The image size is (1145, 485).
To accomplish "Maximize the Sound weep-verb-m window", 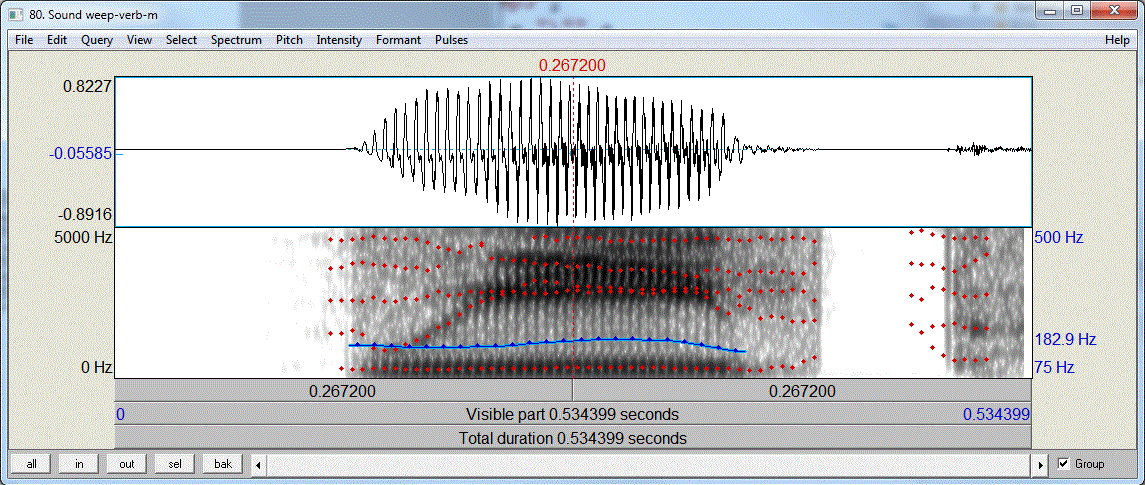I will pos(1076,9).
